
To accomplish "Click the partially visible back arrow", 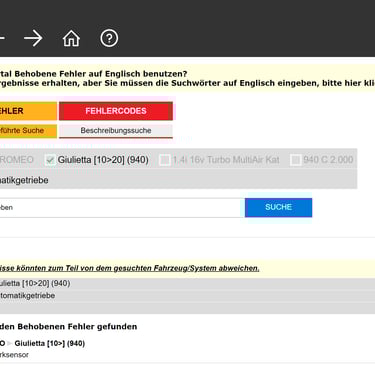I will pos(2,39).
